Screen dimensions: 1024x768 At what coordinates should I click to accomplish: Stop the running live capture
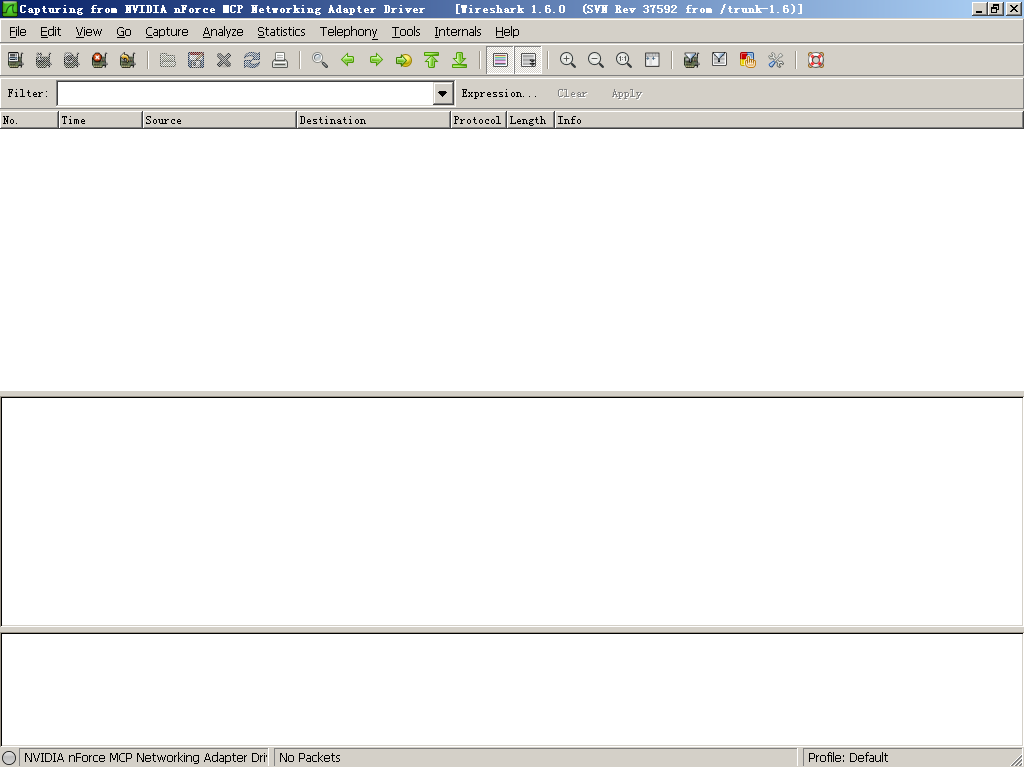[100, 60]
